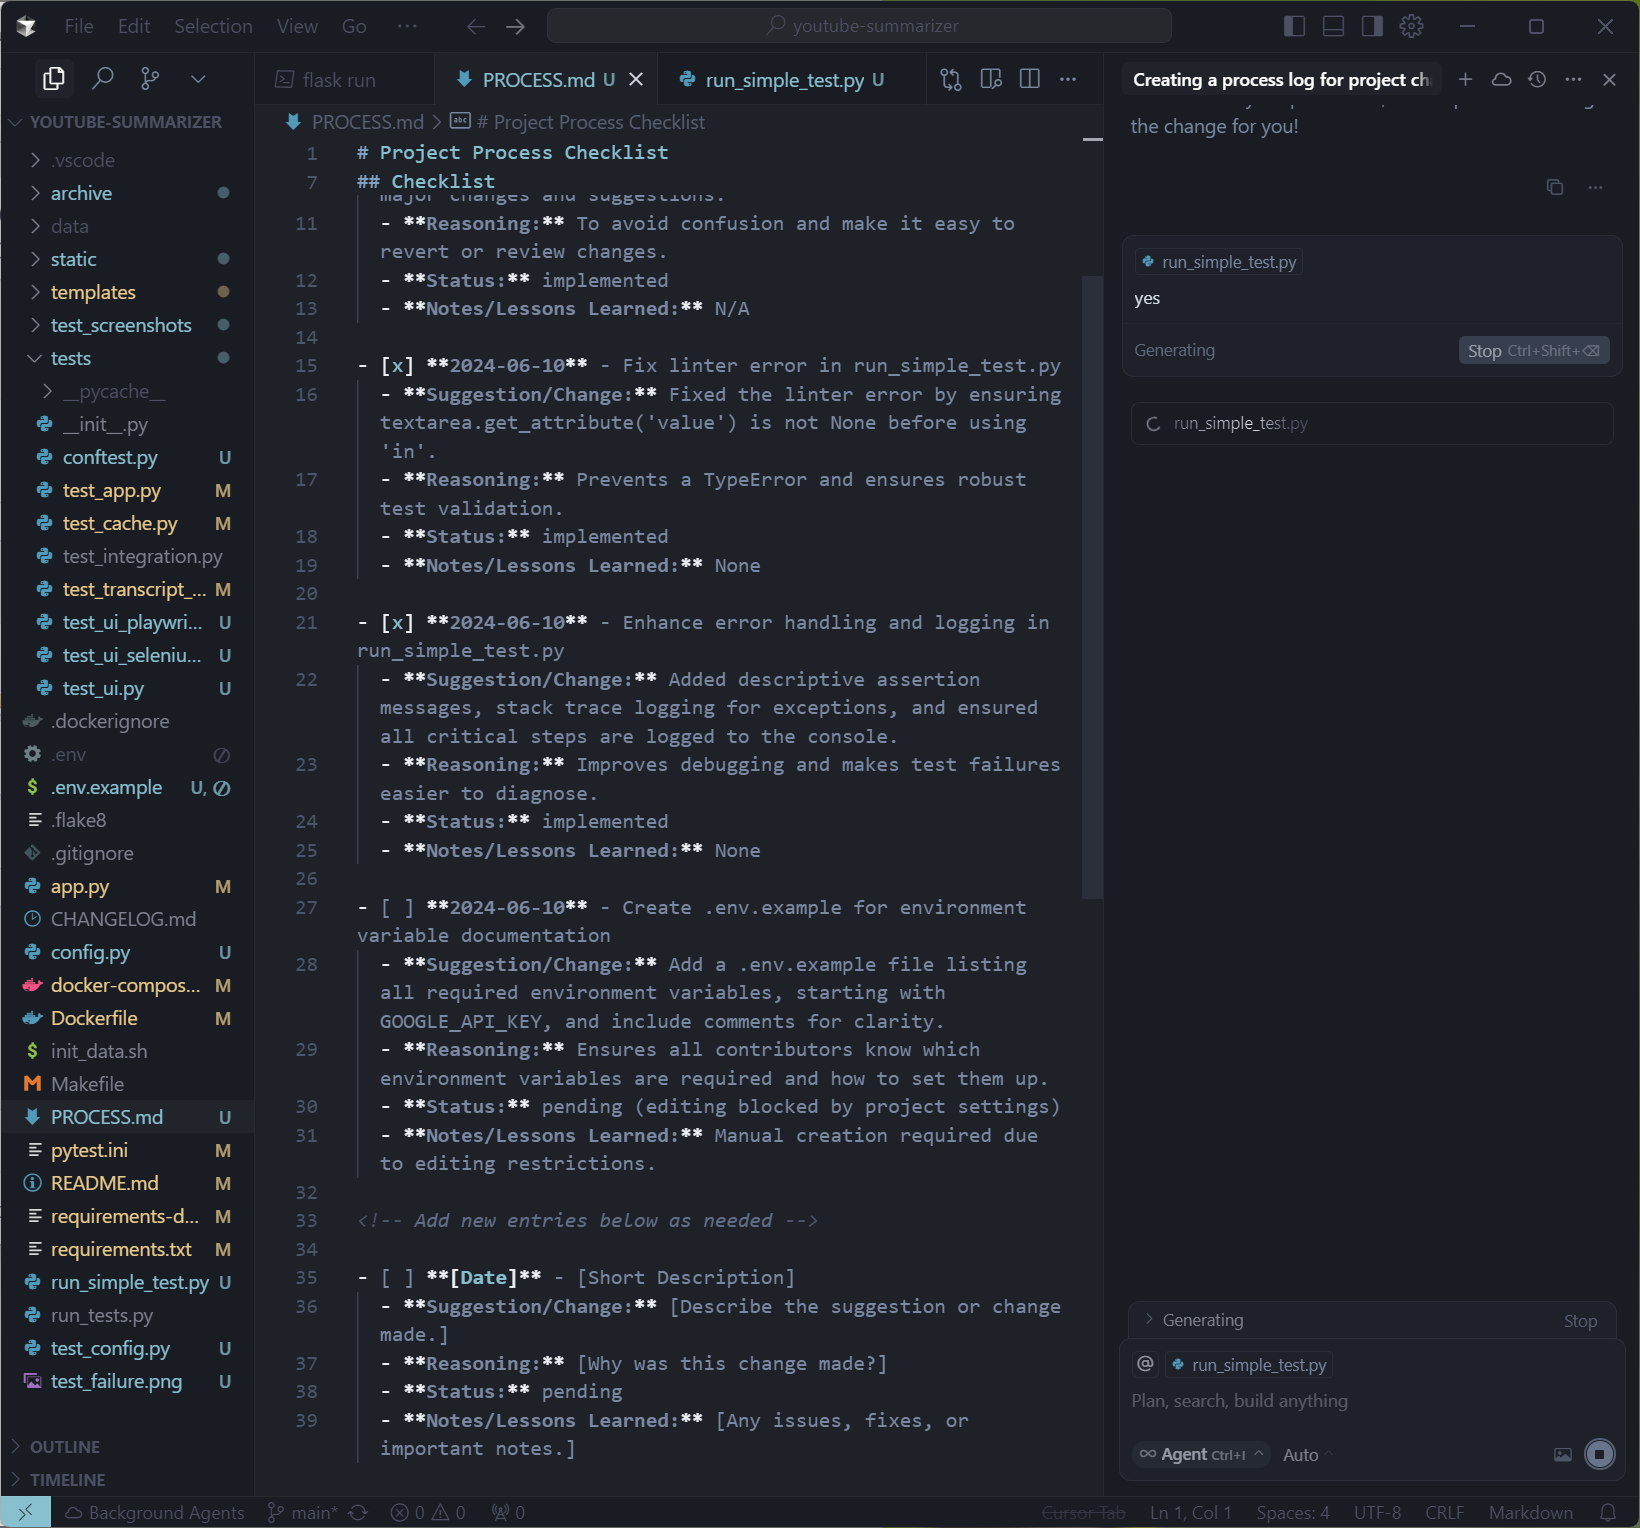Start a new chat with plus icon
Screen dimensions: 1640x1528
pyautogui.click(x=1465, y=79)
